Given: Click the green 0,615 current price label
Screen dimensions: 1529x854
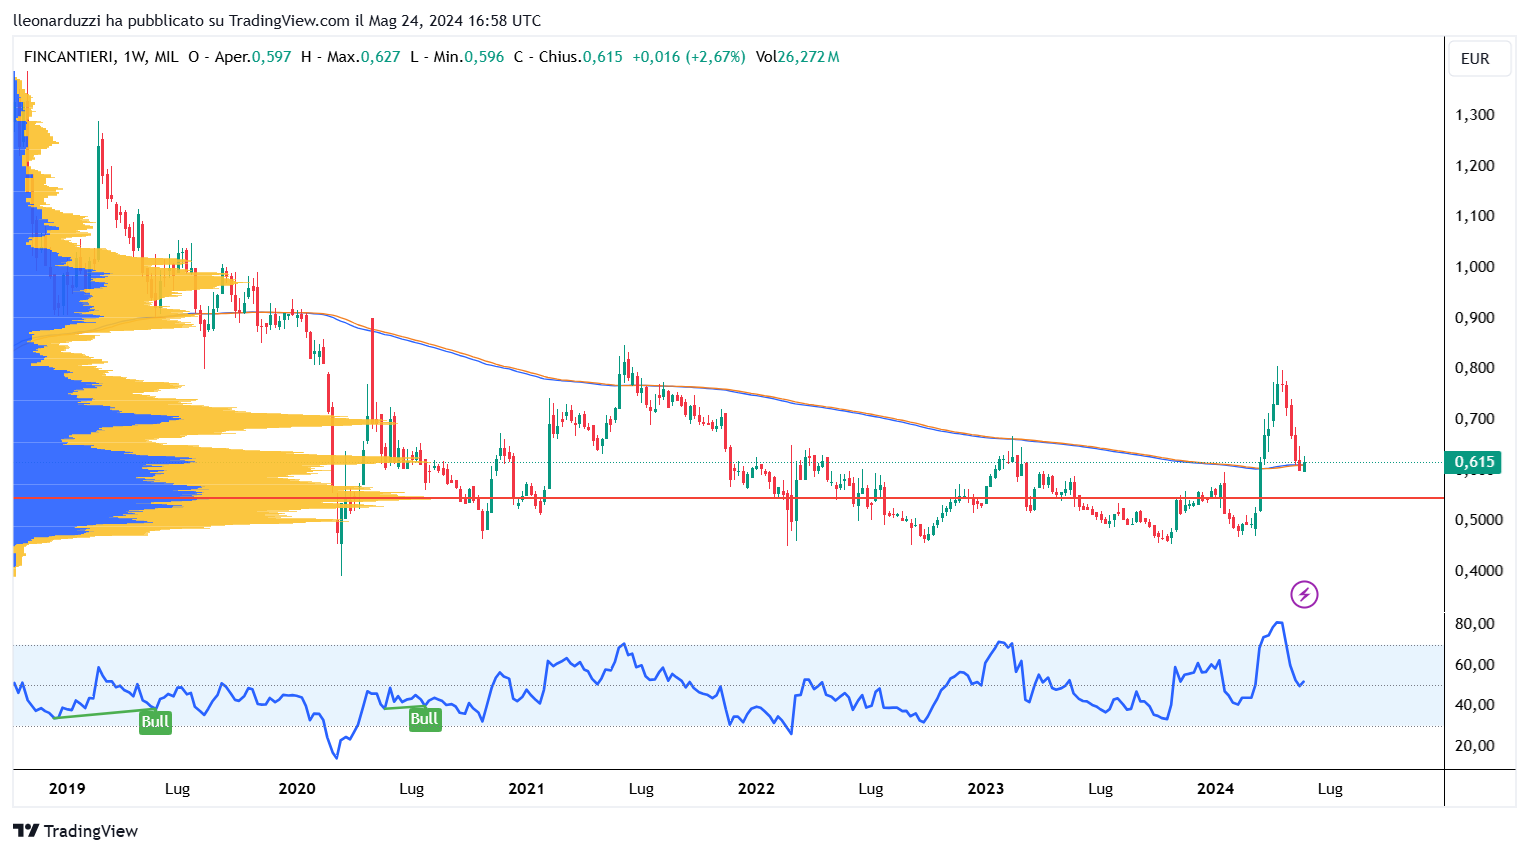Looking at the screenshot, I should (x=1474, y=462).
